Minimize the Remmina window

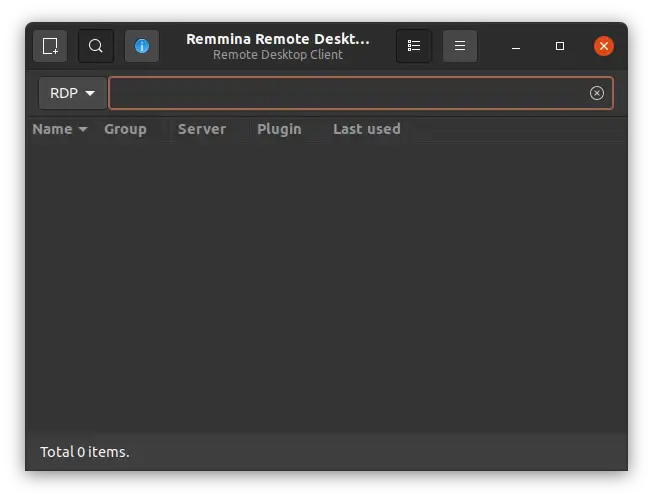(x=516, y=46)
